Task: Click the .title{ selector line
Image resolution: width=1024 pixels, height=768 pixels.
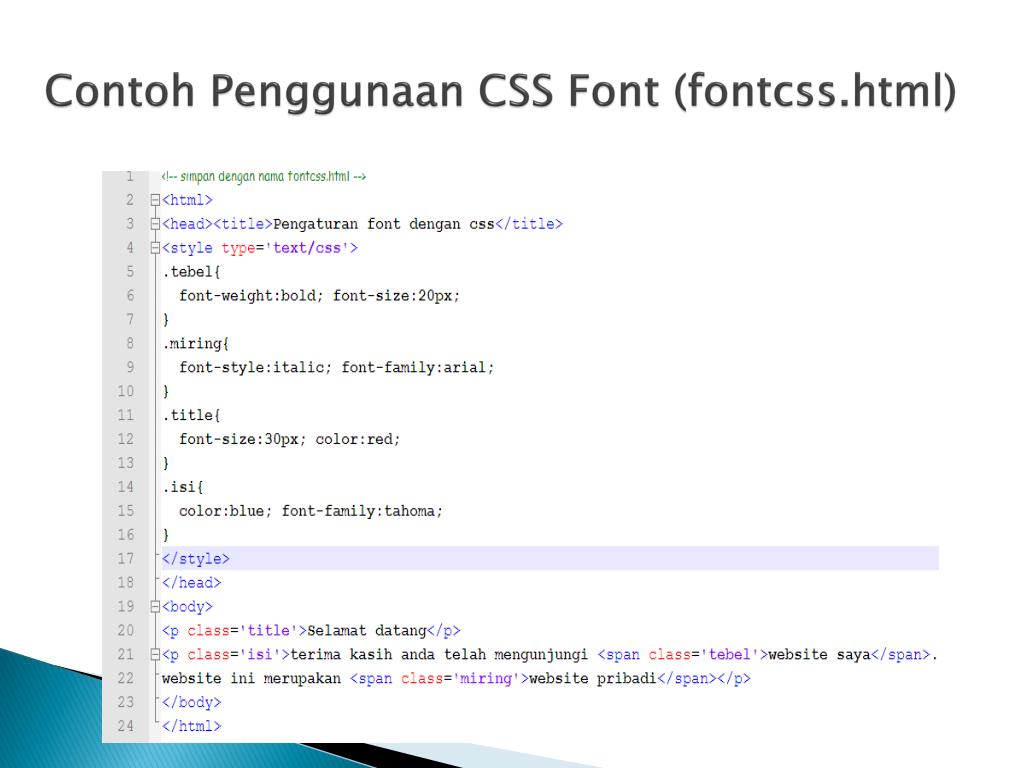Action: [192, 415]
